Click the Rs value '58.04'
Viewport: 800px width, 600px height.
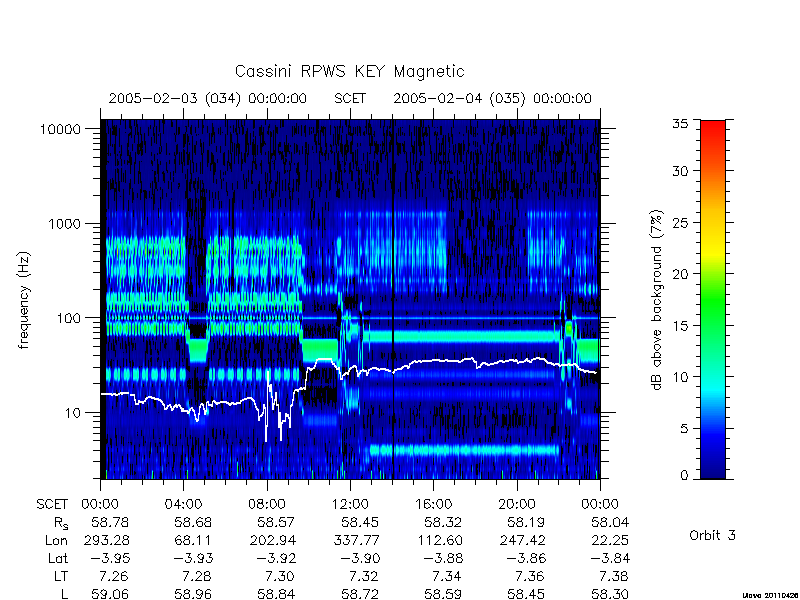point(610,522)
